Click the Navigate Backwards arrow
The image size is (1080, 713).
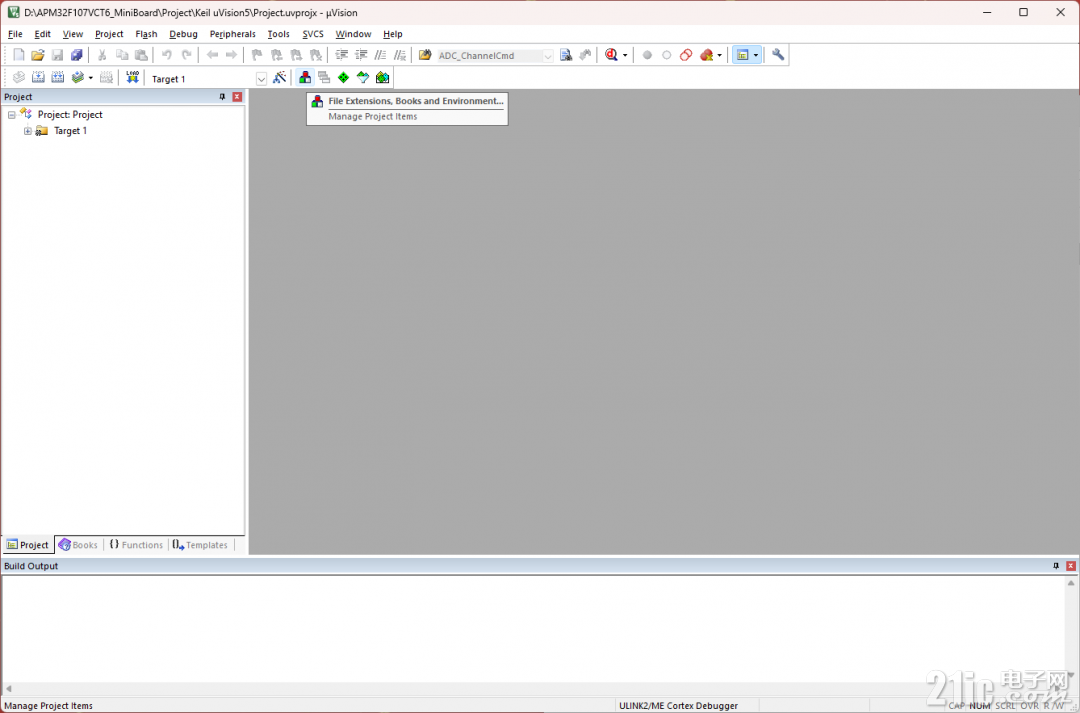point(212,55)
